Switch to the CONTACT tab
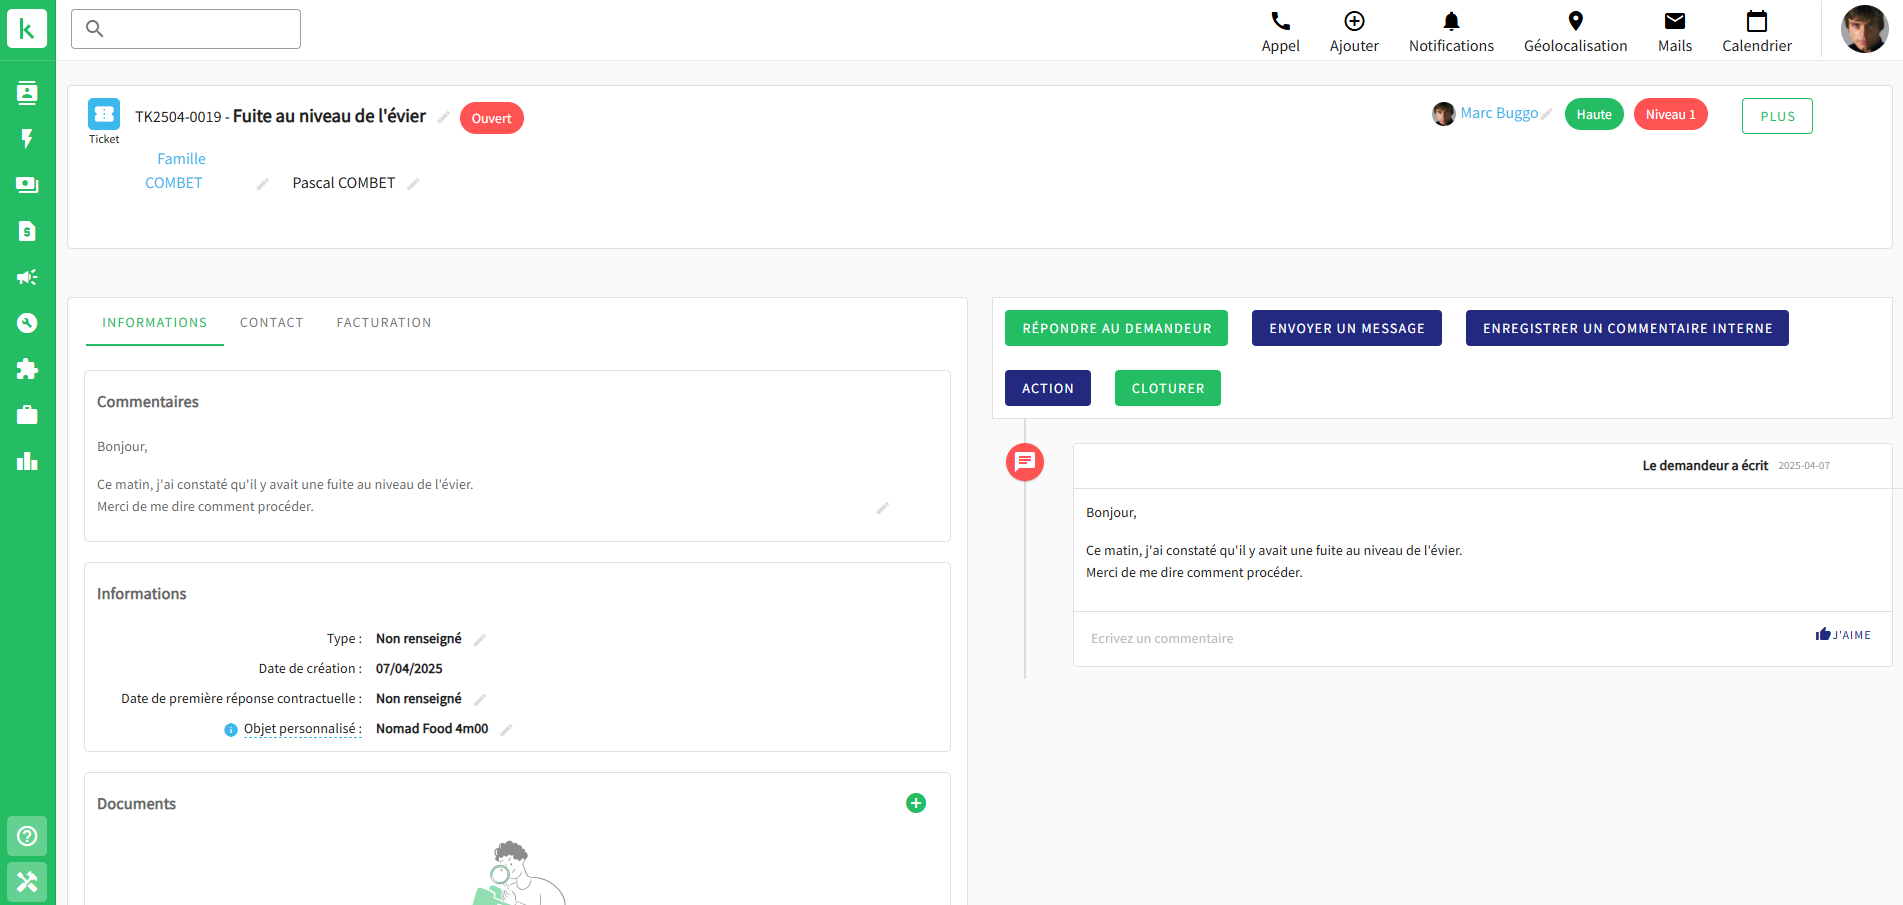 pyautogui.click(x=271, y=323)
